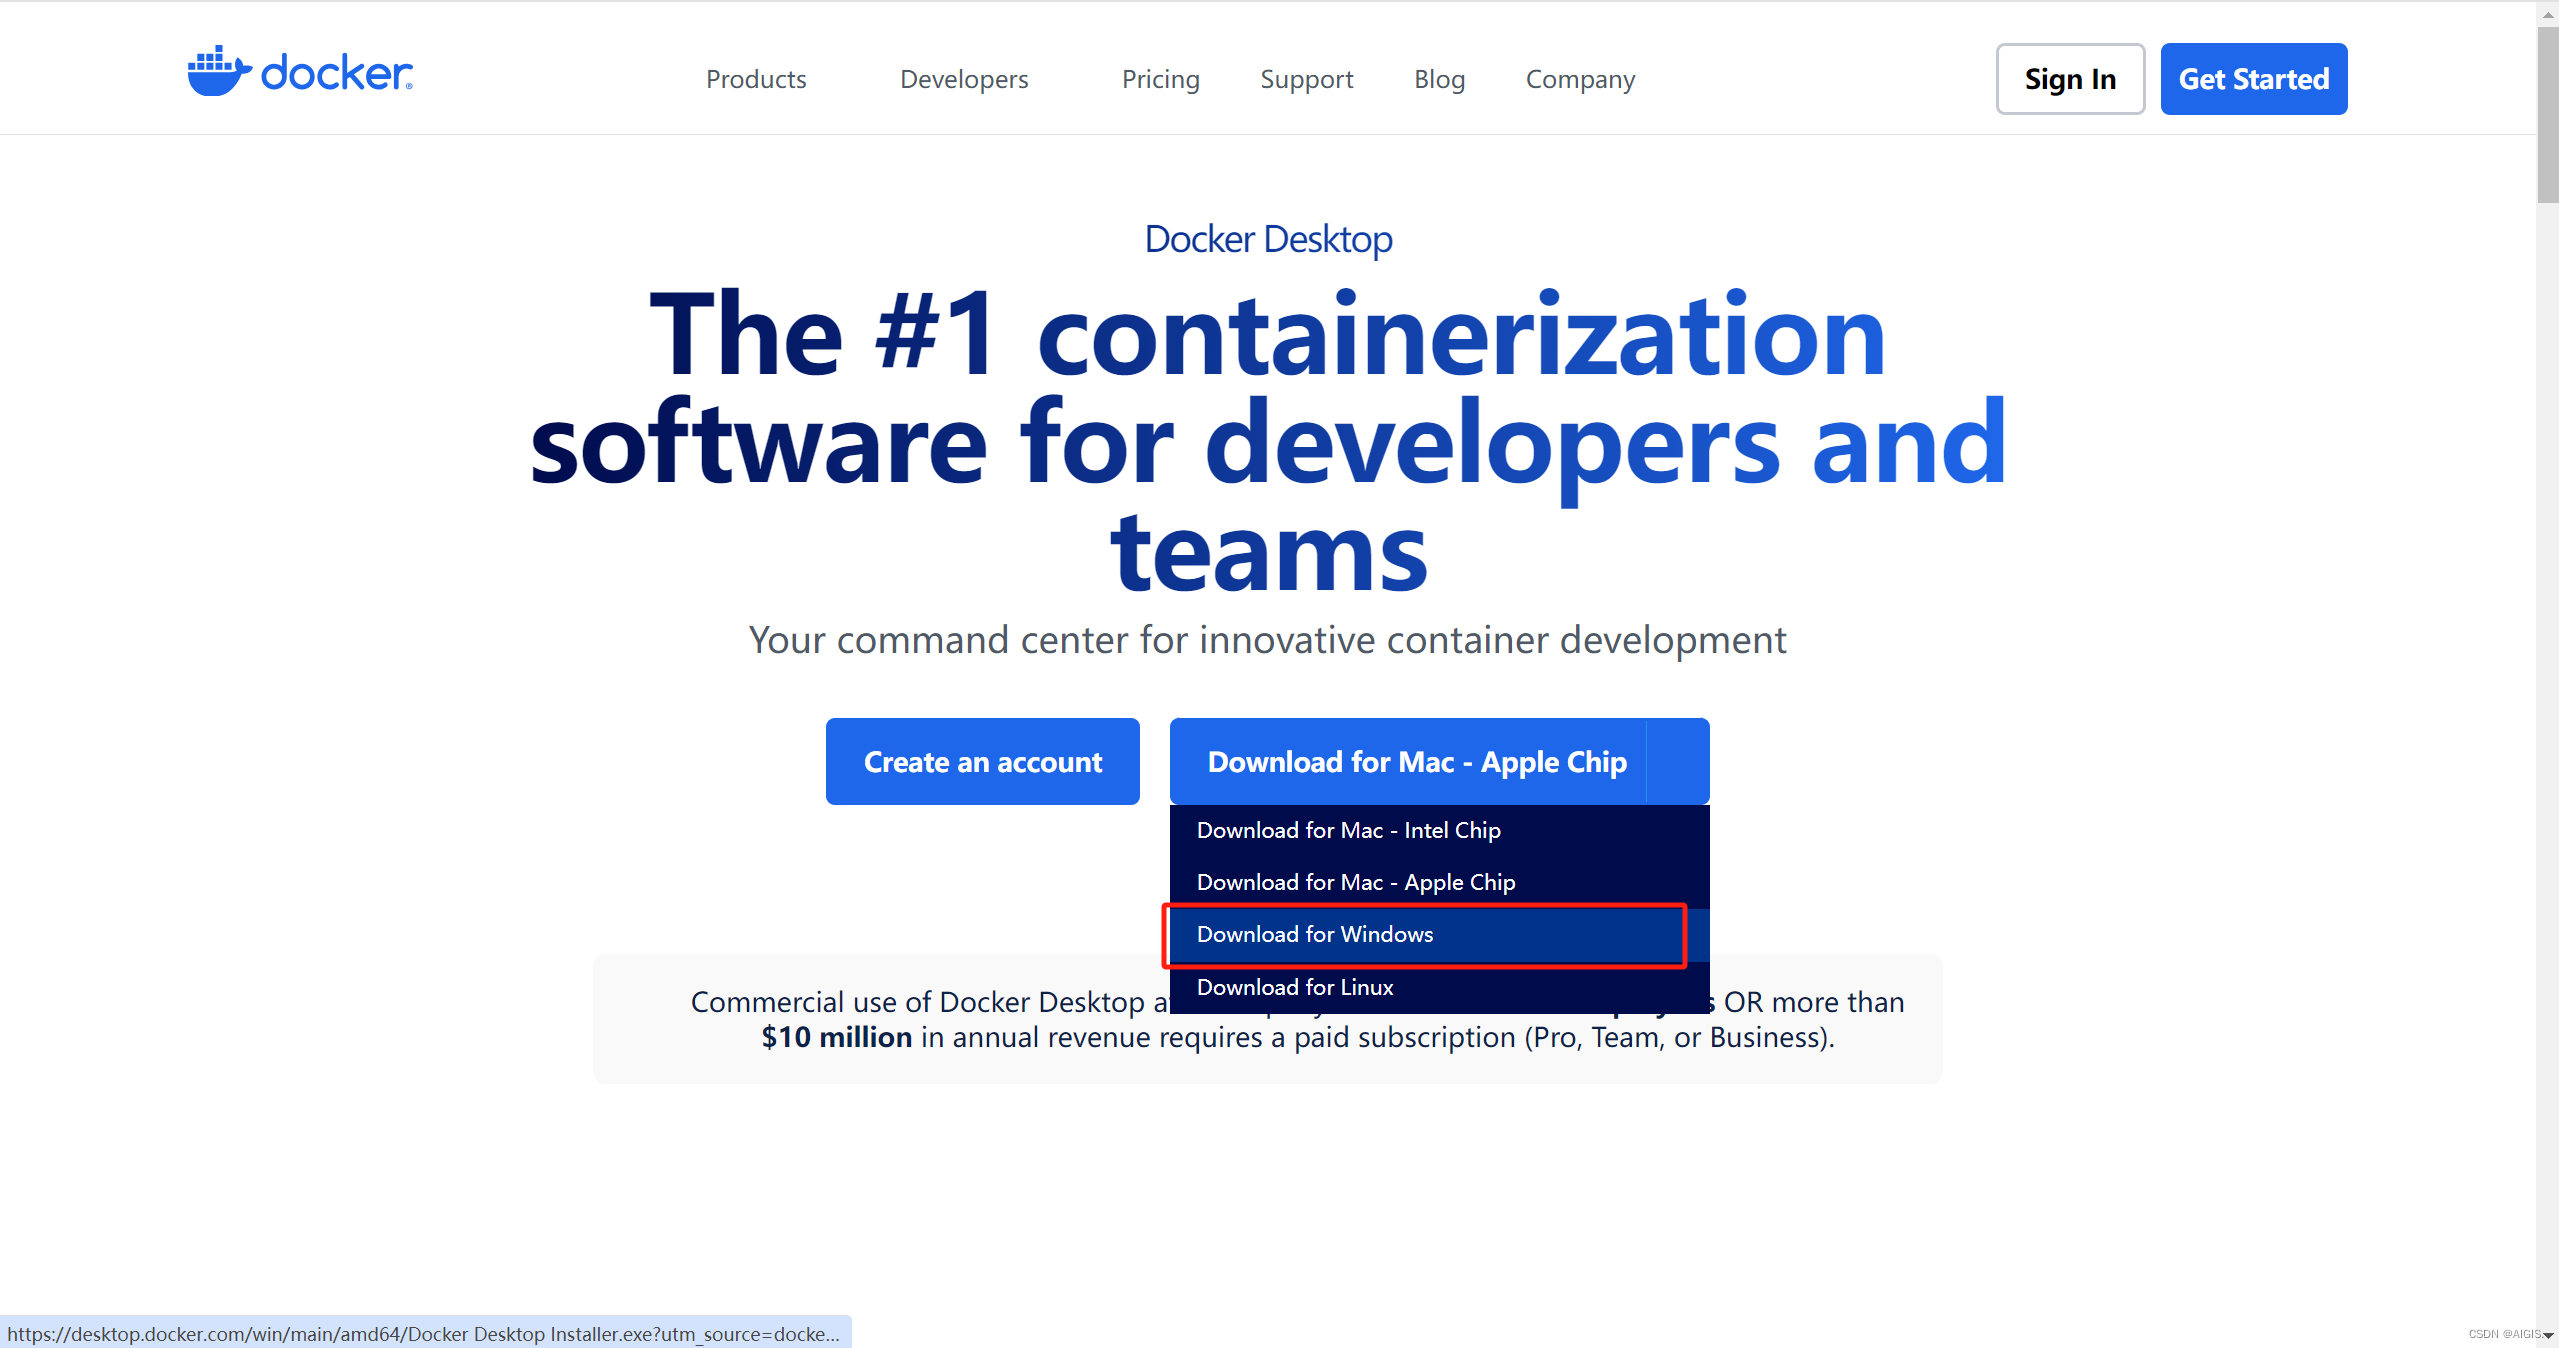
Task: Click the status bar installer URL
Action: click(424, 1333)
